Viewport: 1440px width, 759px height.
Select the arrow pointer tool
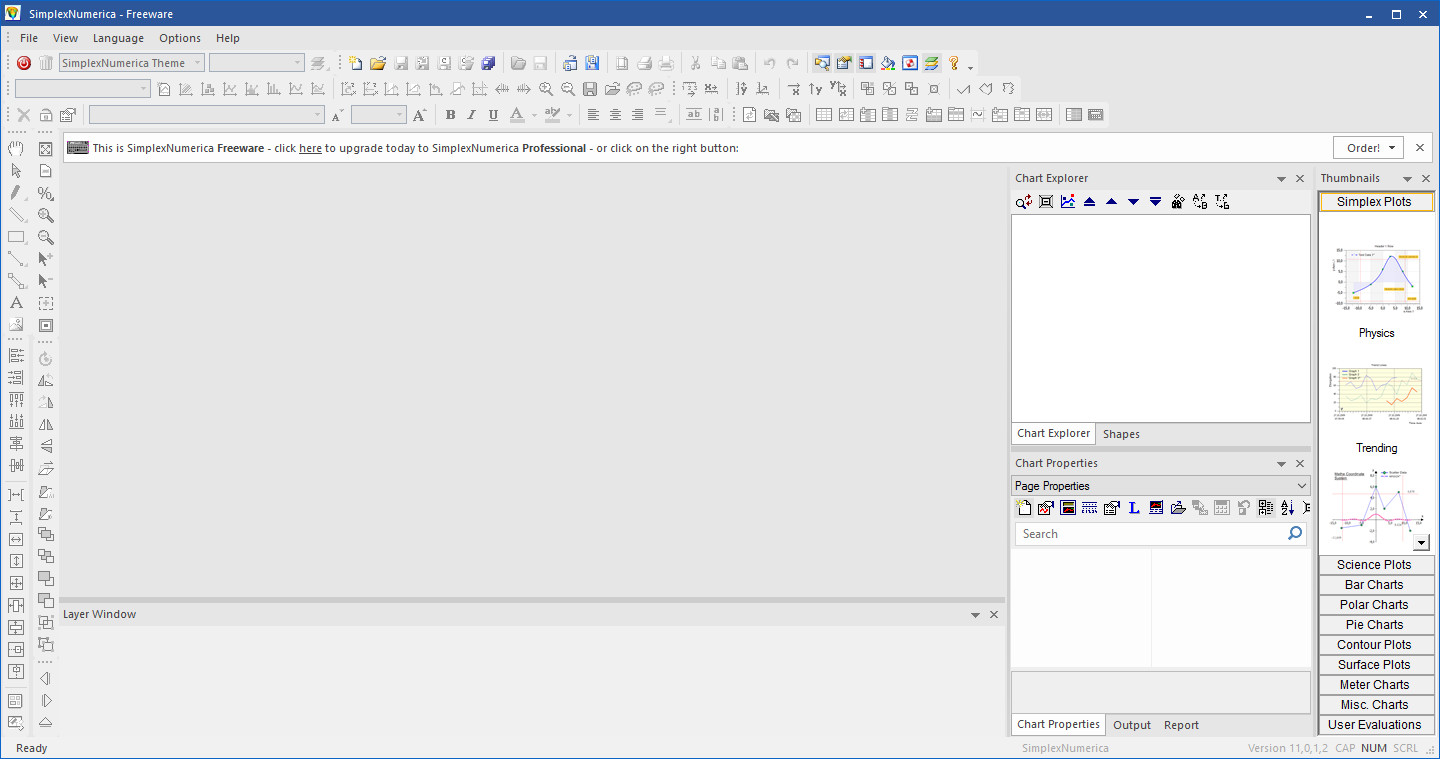pyautogui.click(x=16, y=171)
